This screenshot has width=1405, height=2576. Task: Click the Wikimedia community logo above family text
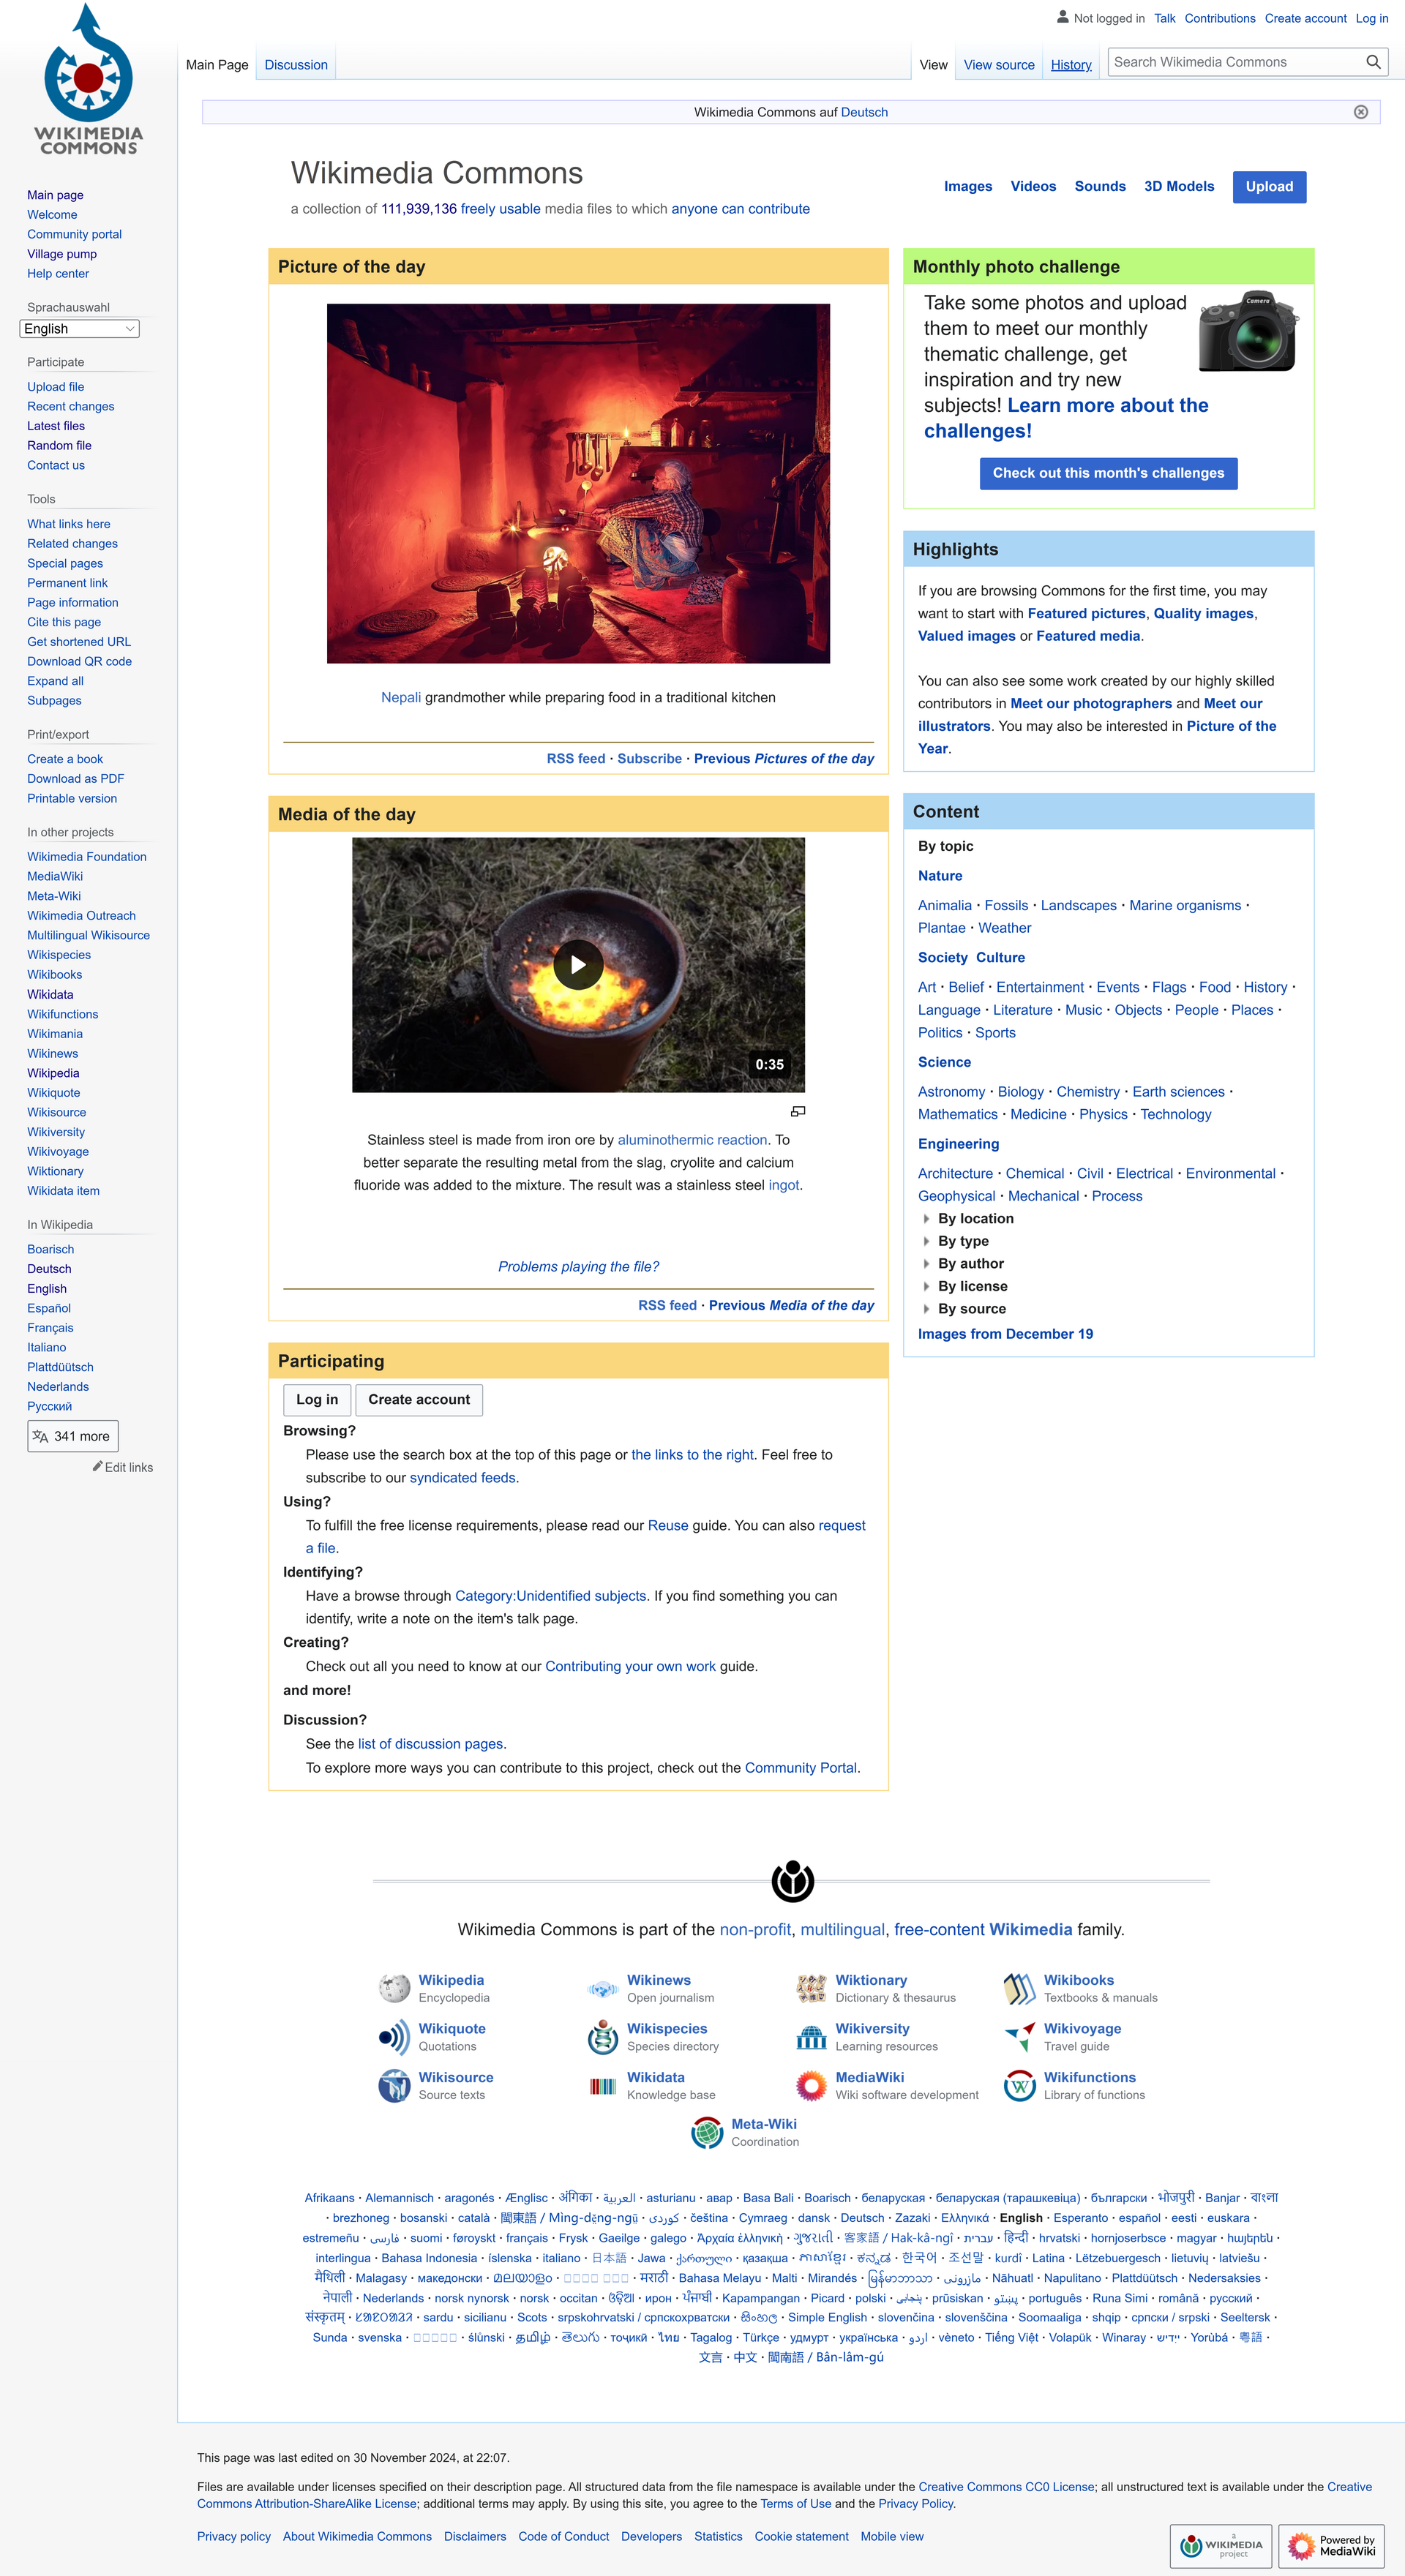793,1881
